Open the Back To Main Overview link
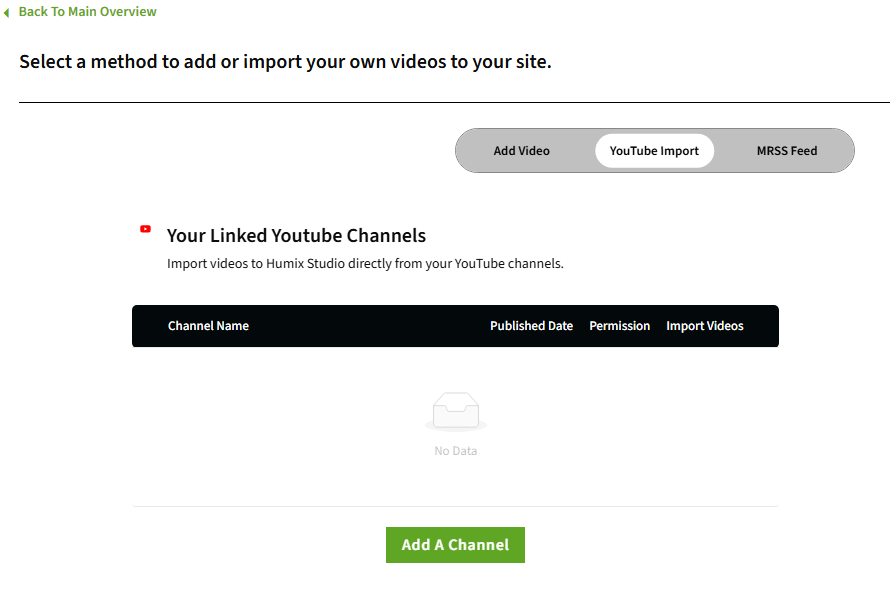890x598 pixels. 87,12
